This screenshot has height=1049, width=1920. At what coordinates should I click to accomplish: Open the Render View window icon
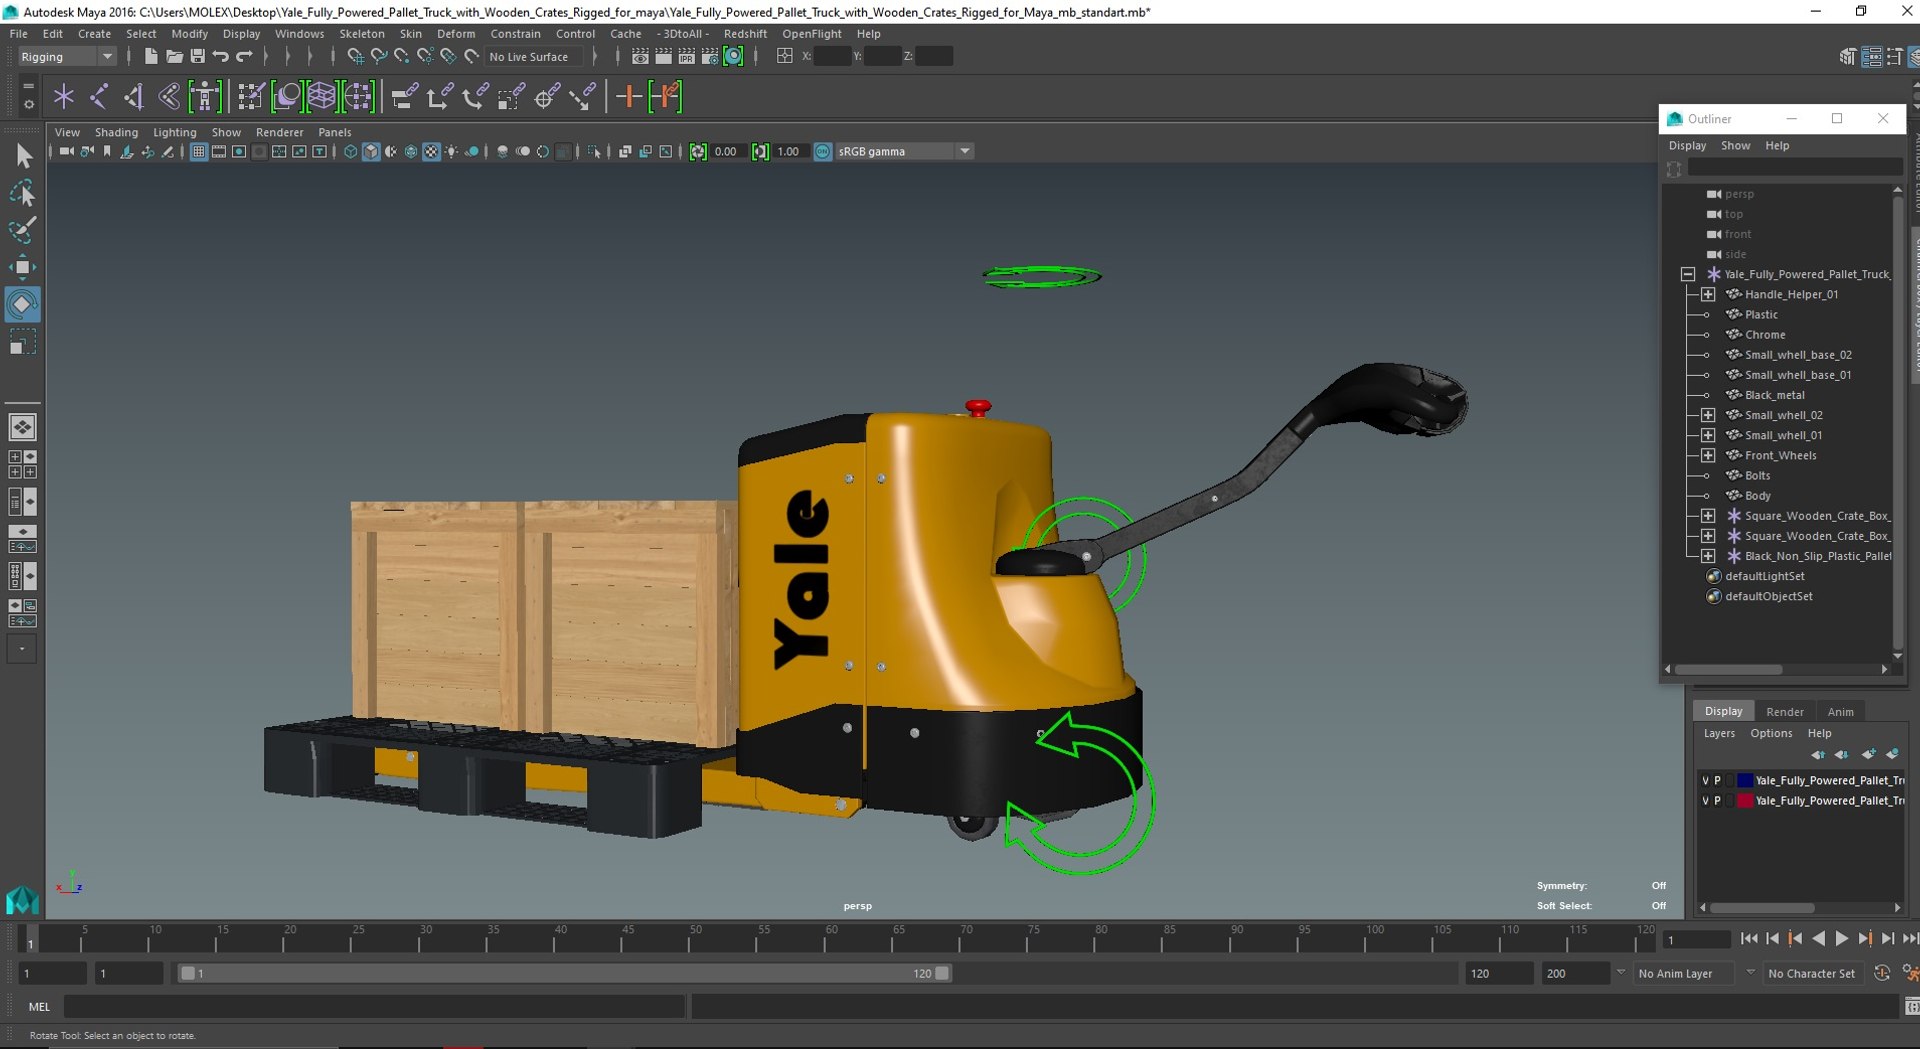pyautogui.click(x=640, y=57)
